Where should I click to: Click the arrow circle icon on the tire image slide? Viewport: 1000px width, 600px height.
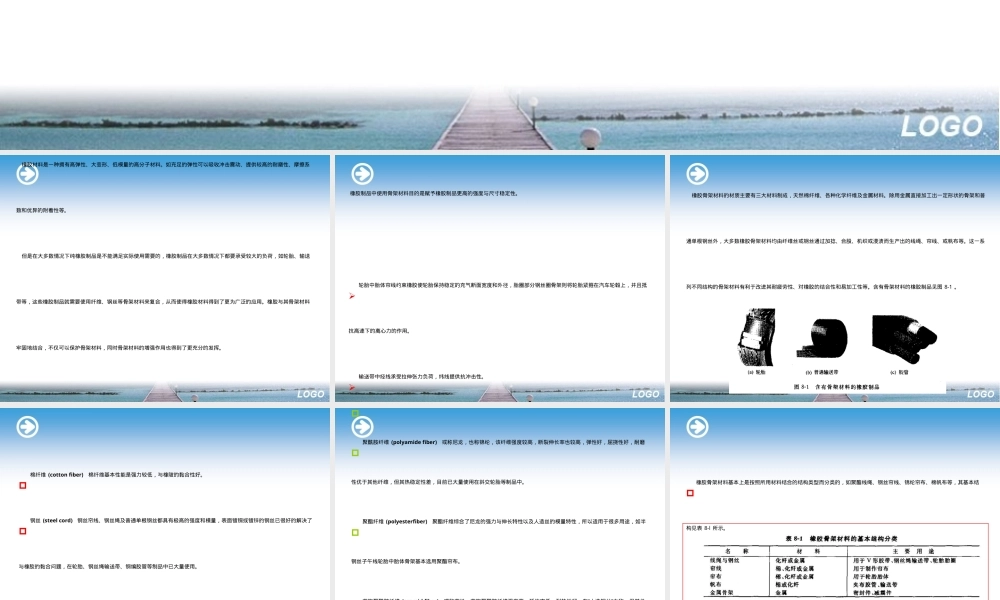tap(697, 174)
